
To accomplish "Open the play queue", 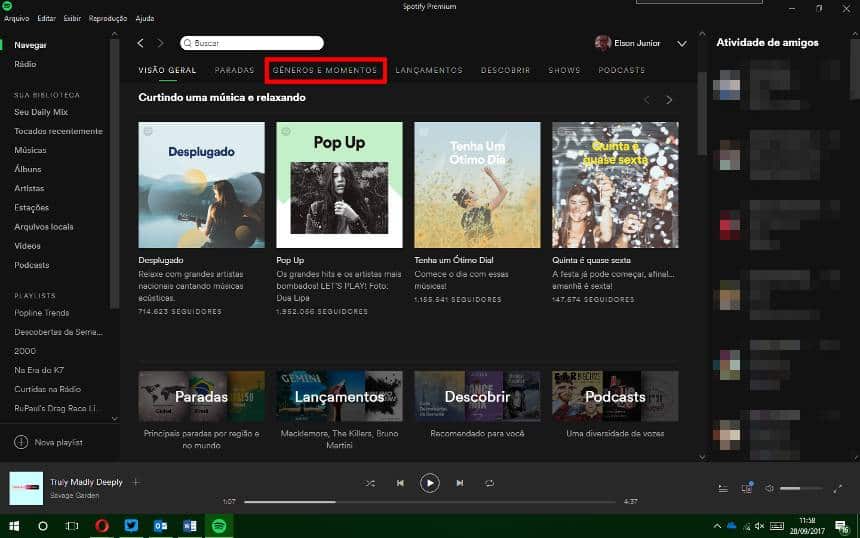I will pyautogui.click(x=723, y=488).
